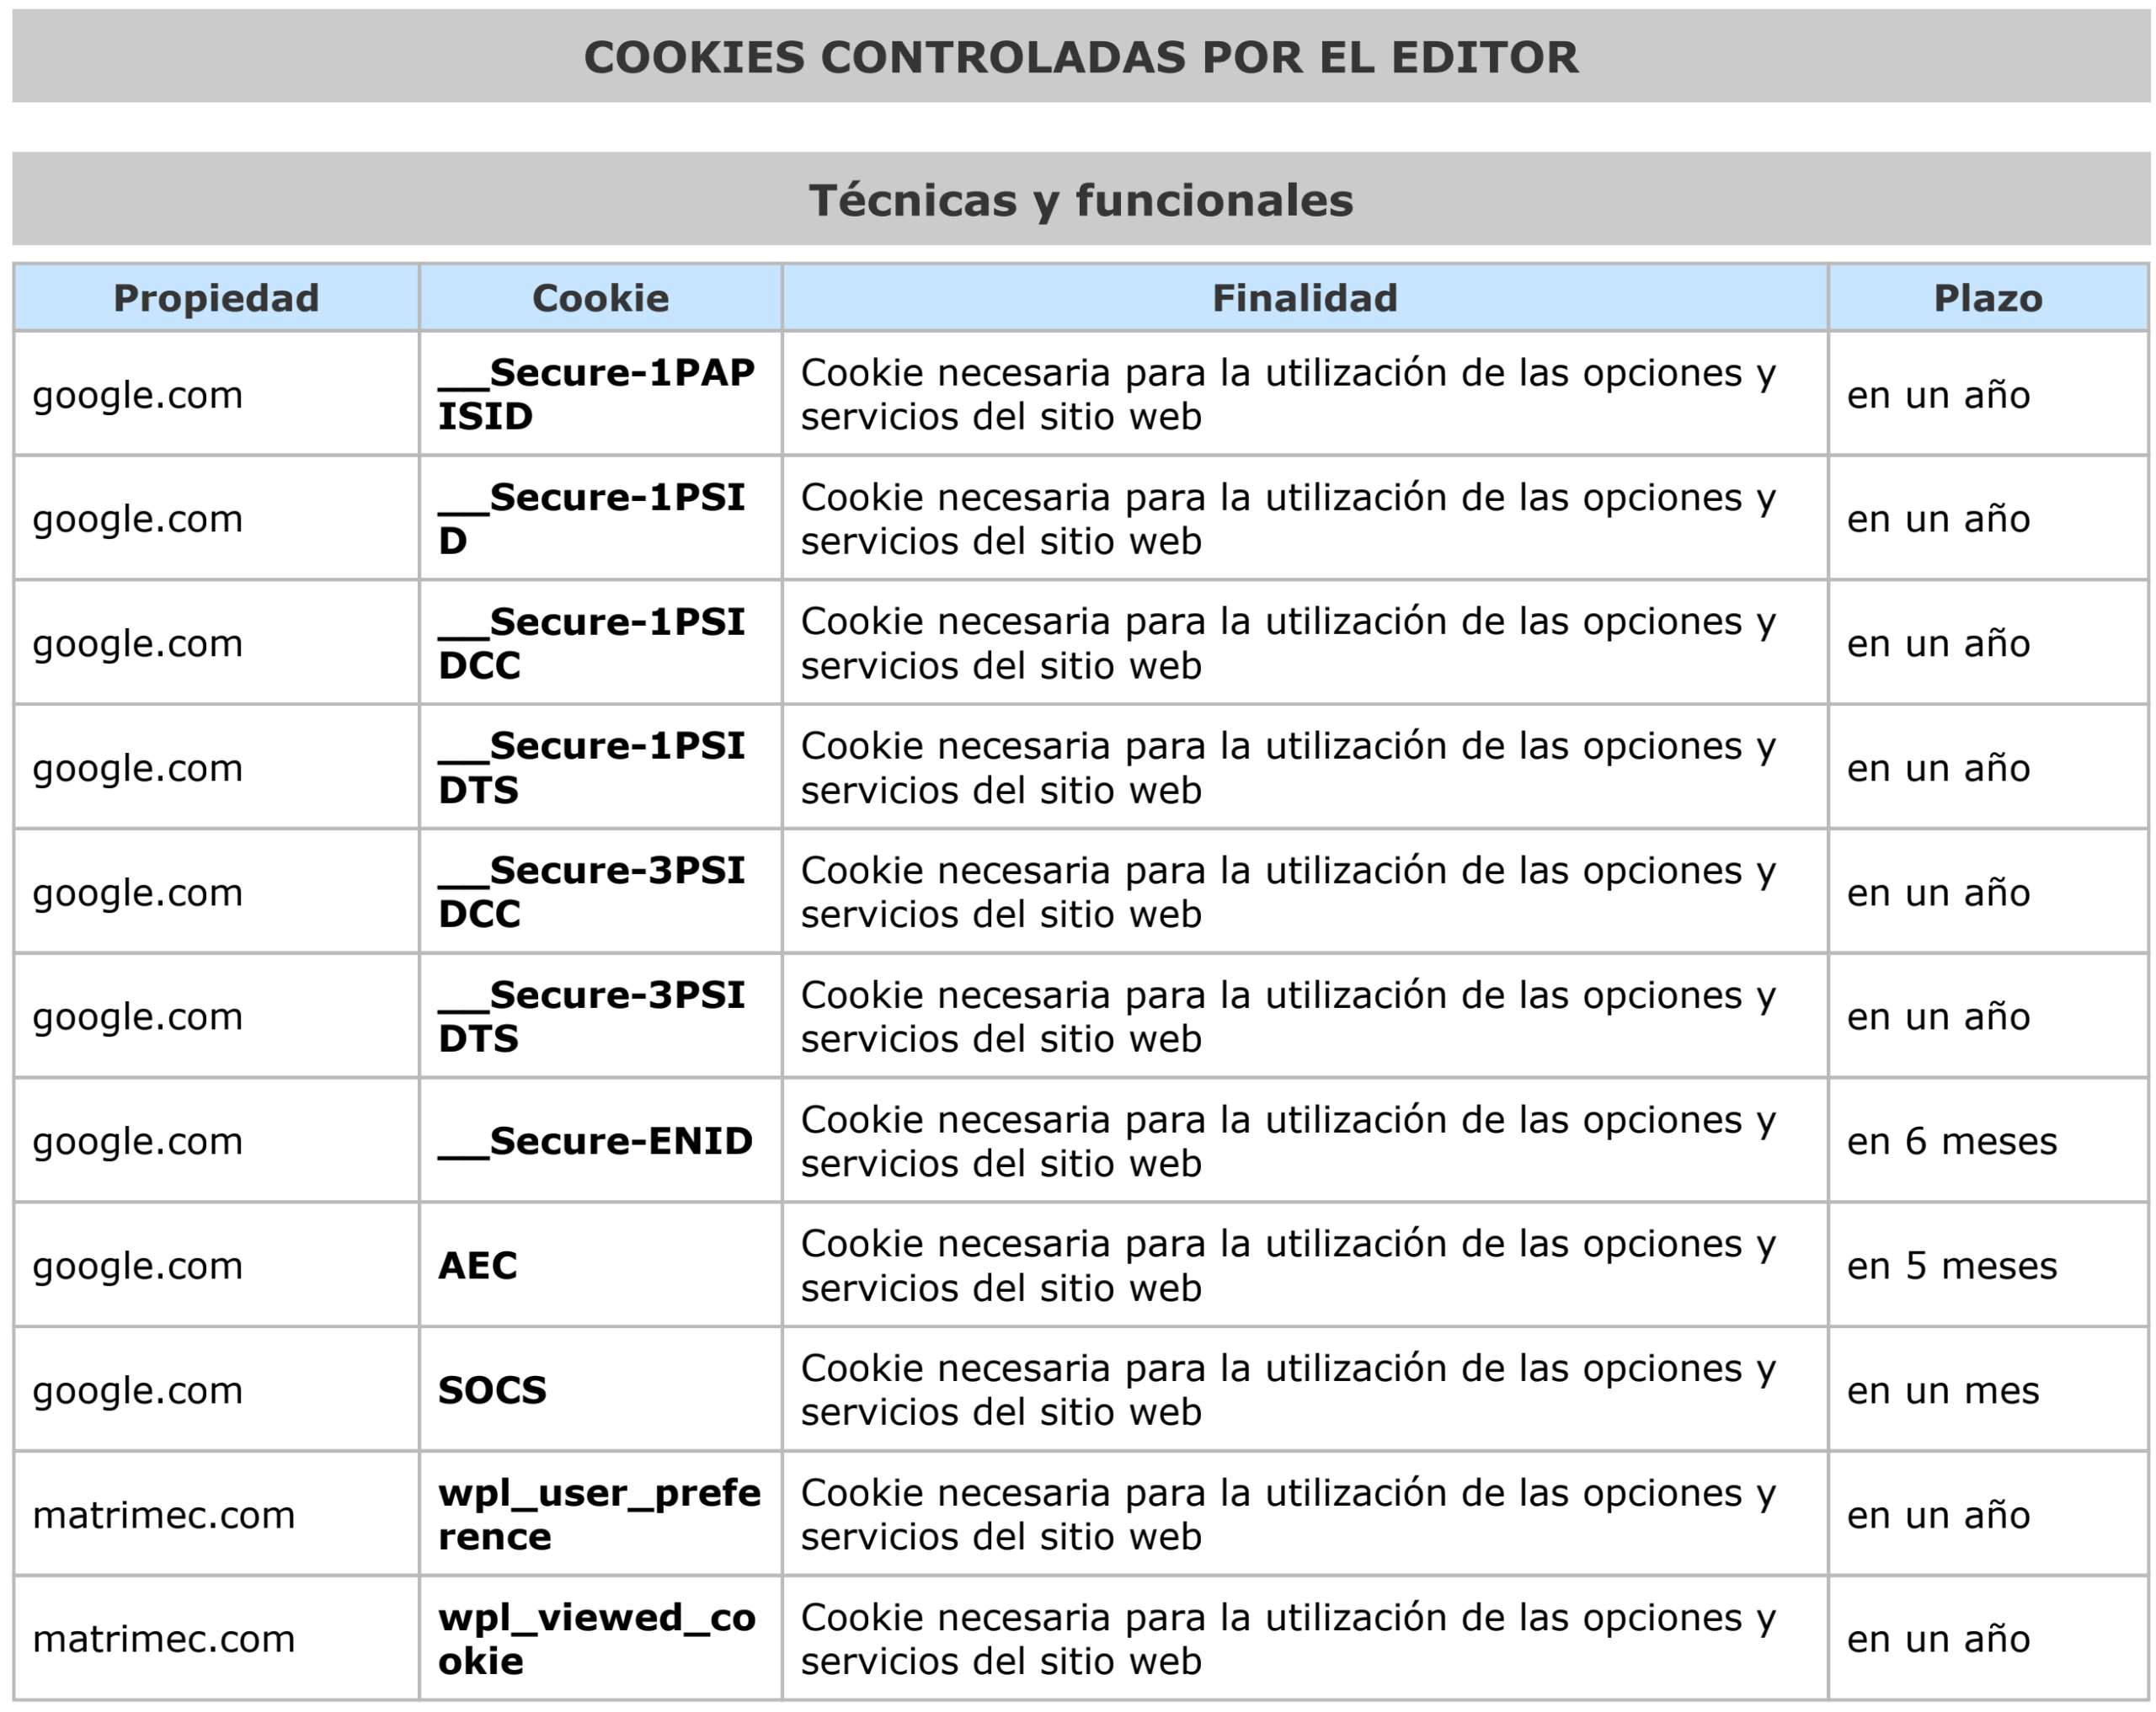Click the __Secure-ENID cookie name
Image resolution: width=2156 pixels, height=1712 pixels.
pos(596,1141)
